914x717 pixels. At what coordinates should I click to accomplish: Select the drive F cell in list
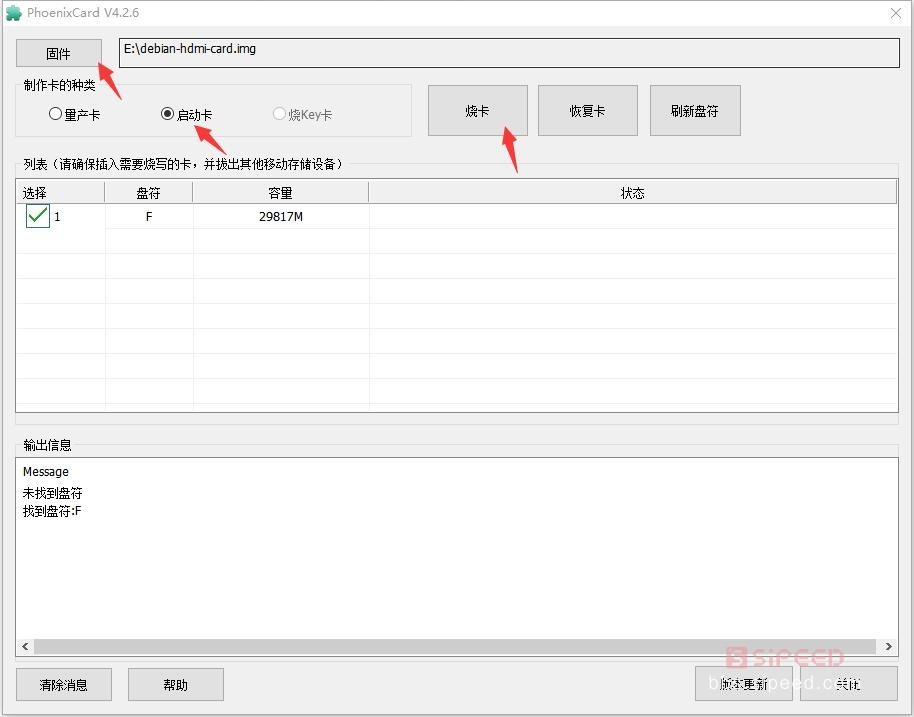pyautogui.click(x=149, y=217)
